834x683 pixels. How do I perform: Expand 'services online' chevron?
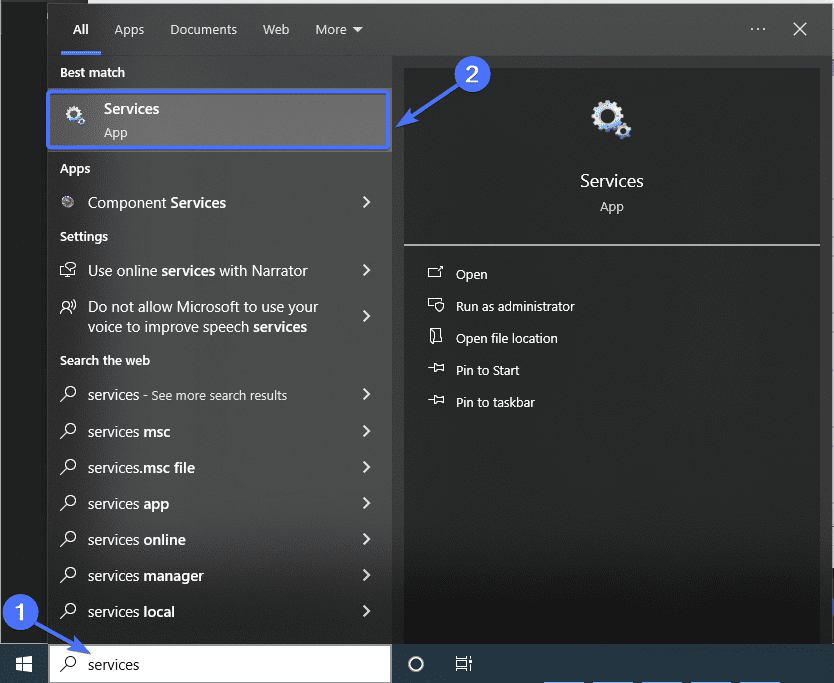click(x=366, y=539)
